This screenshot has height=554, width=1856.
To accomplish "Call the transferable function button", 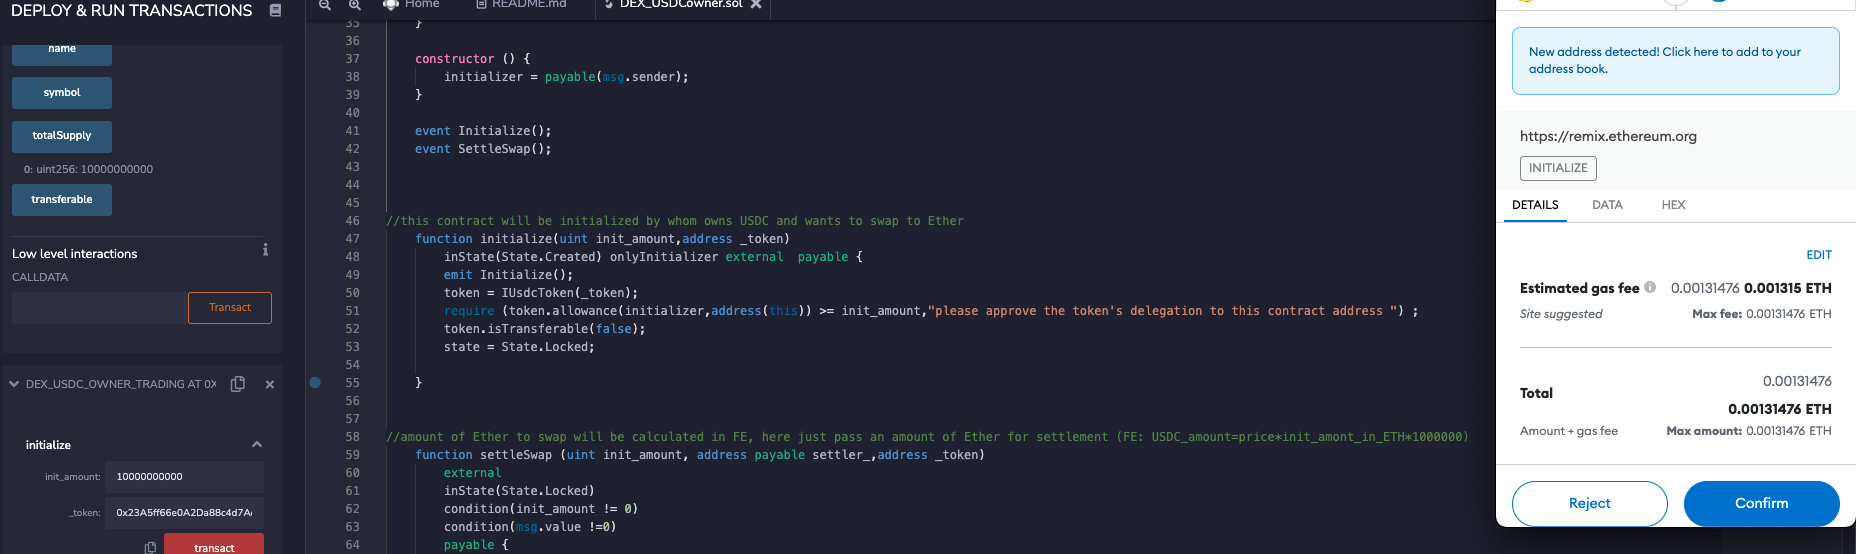I will [x=62, y=200].
